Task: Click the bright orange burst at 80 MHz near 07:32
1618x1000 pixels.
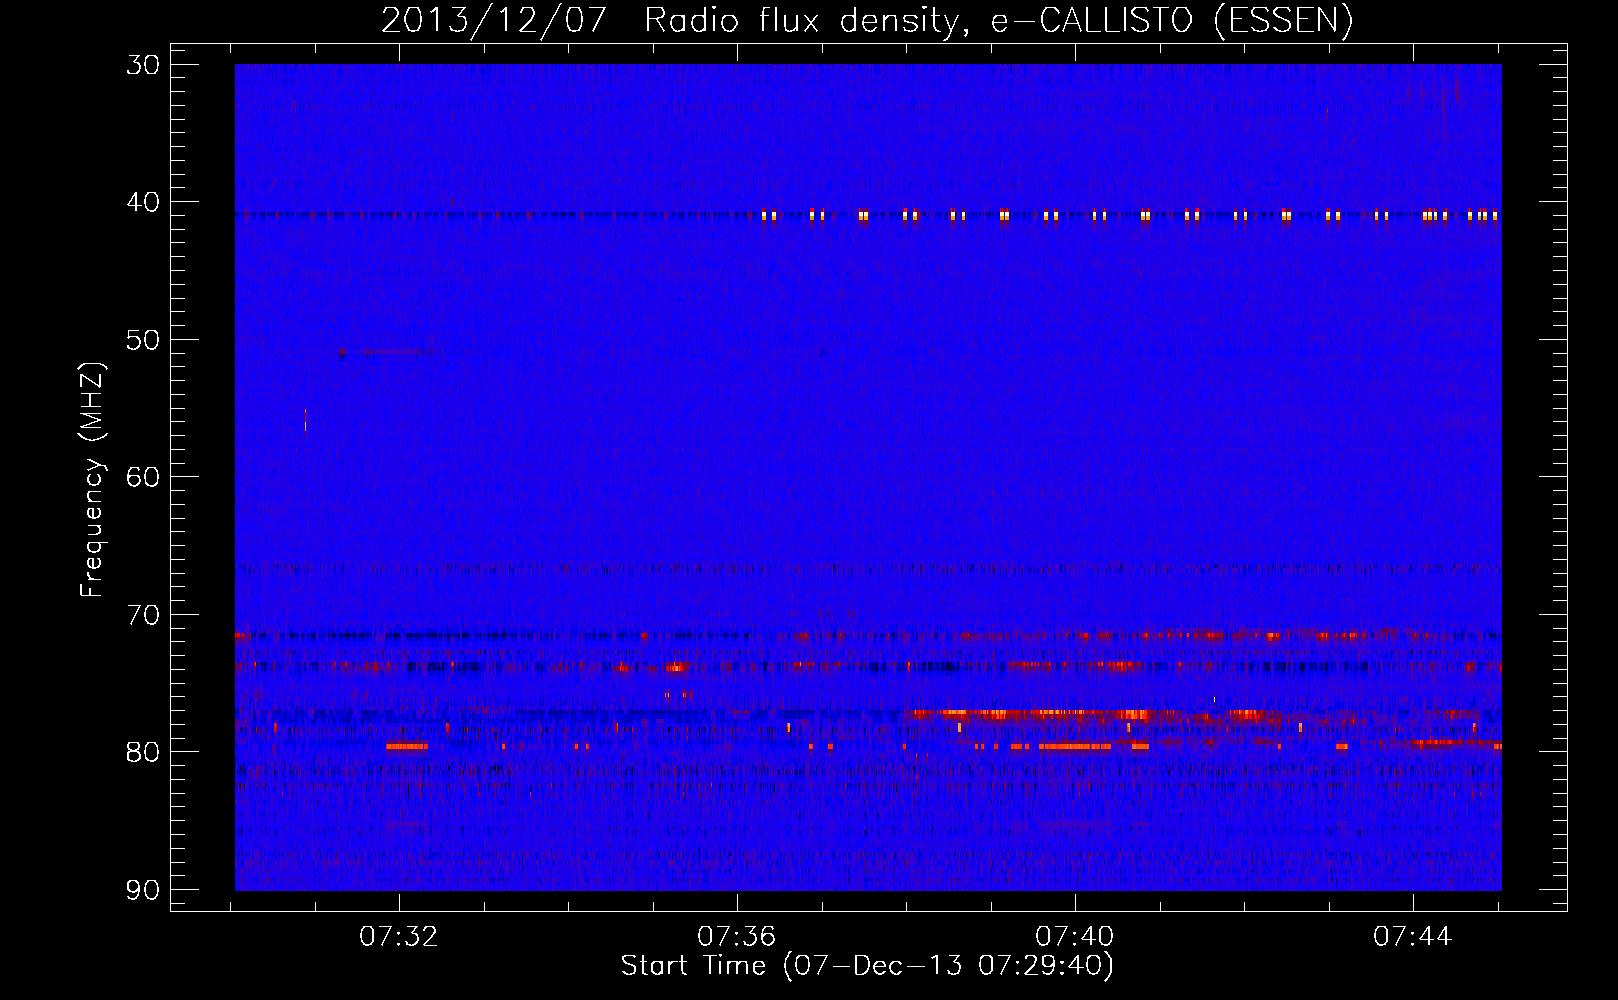Action: click(x=407, y=746)
